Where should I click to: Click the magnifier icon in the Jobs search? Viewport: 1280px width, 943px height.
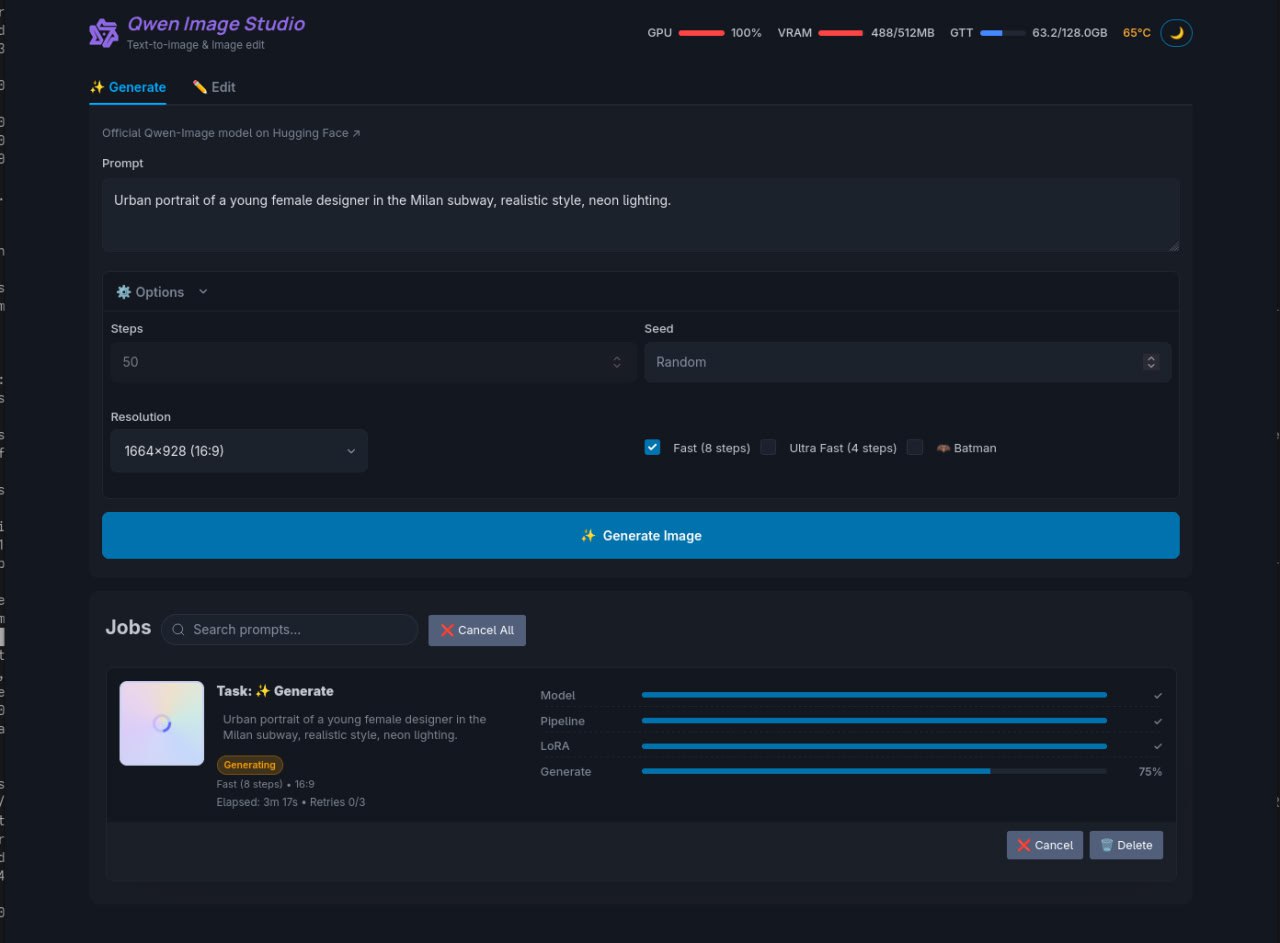178,630
